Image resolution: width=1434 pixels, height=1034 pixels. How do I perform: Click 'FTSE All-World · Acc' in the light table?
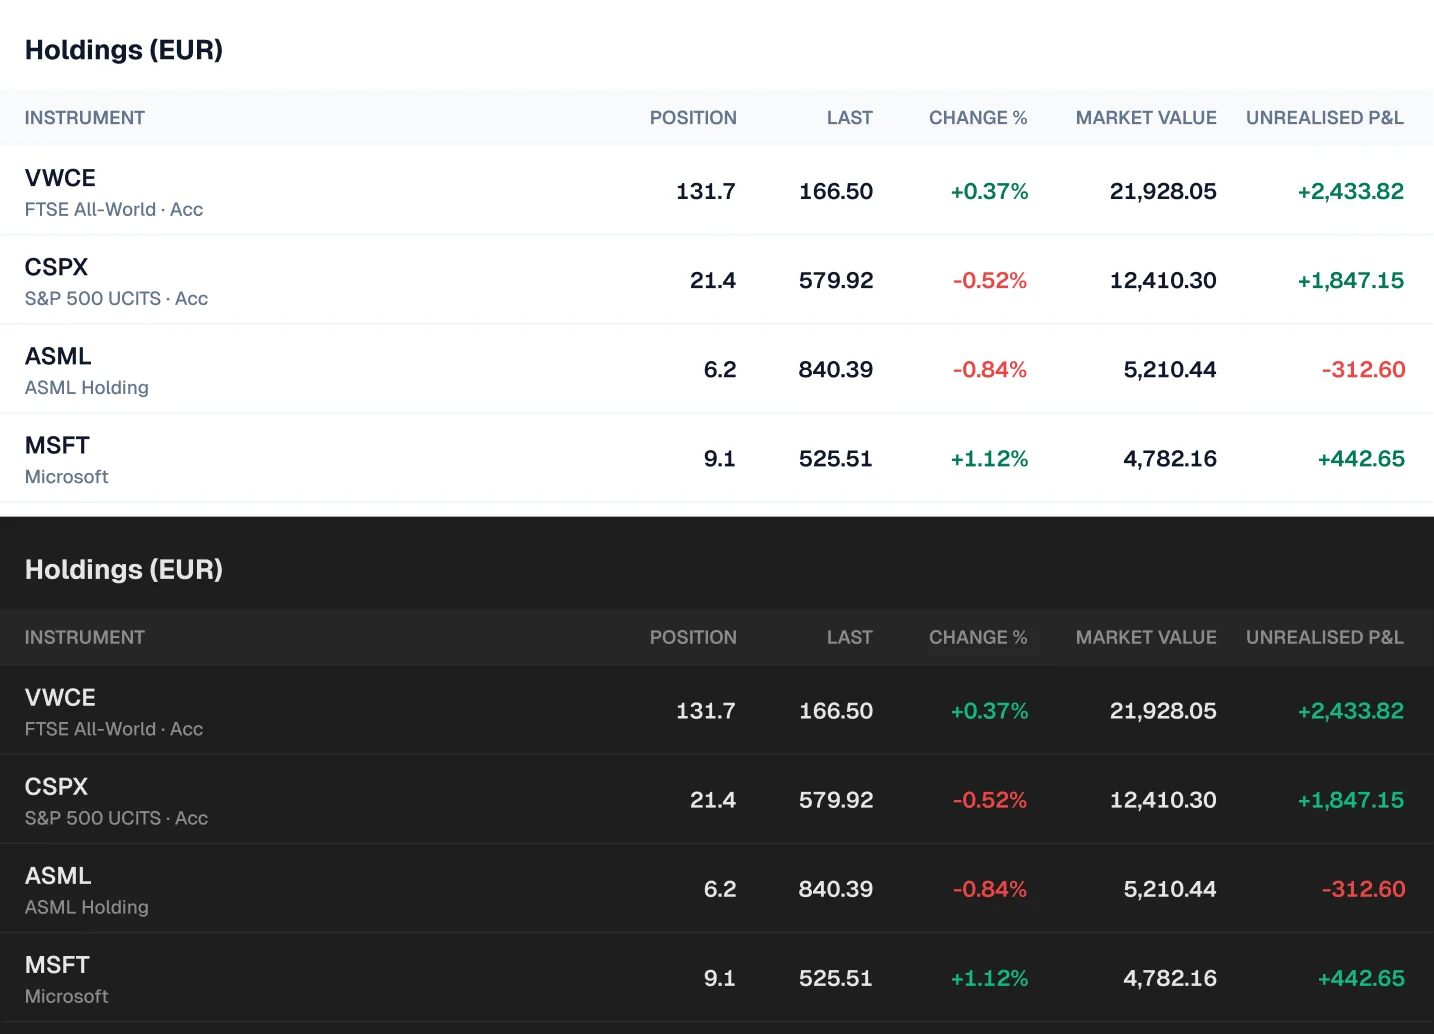(x=114, y=210)
